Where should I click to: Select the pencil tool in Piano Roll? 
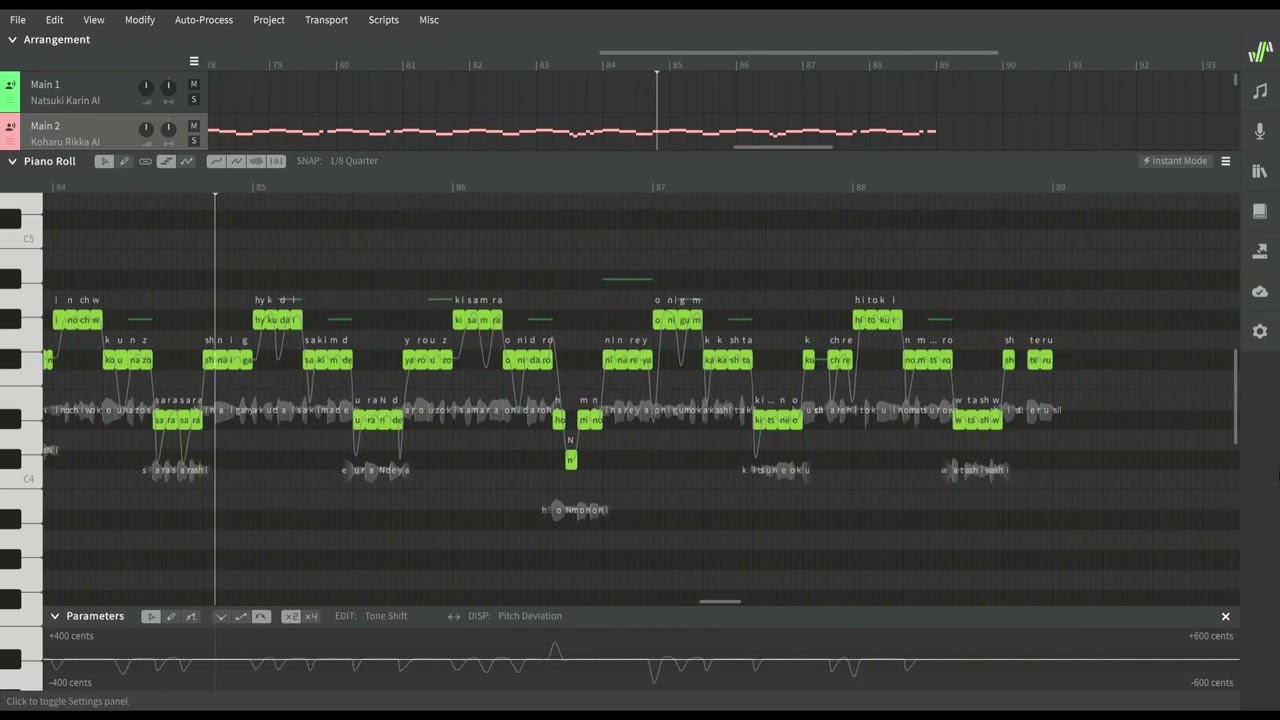coord(125,161)
